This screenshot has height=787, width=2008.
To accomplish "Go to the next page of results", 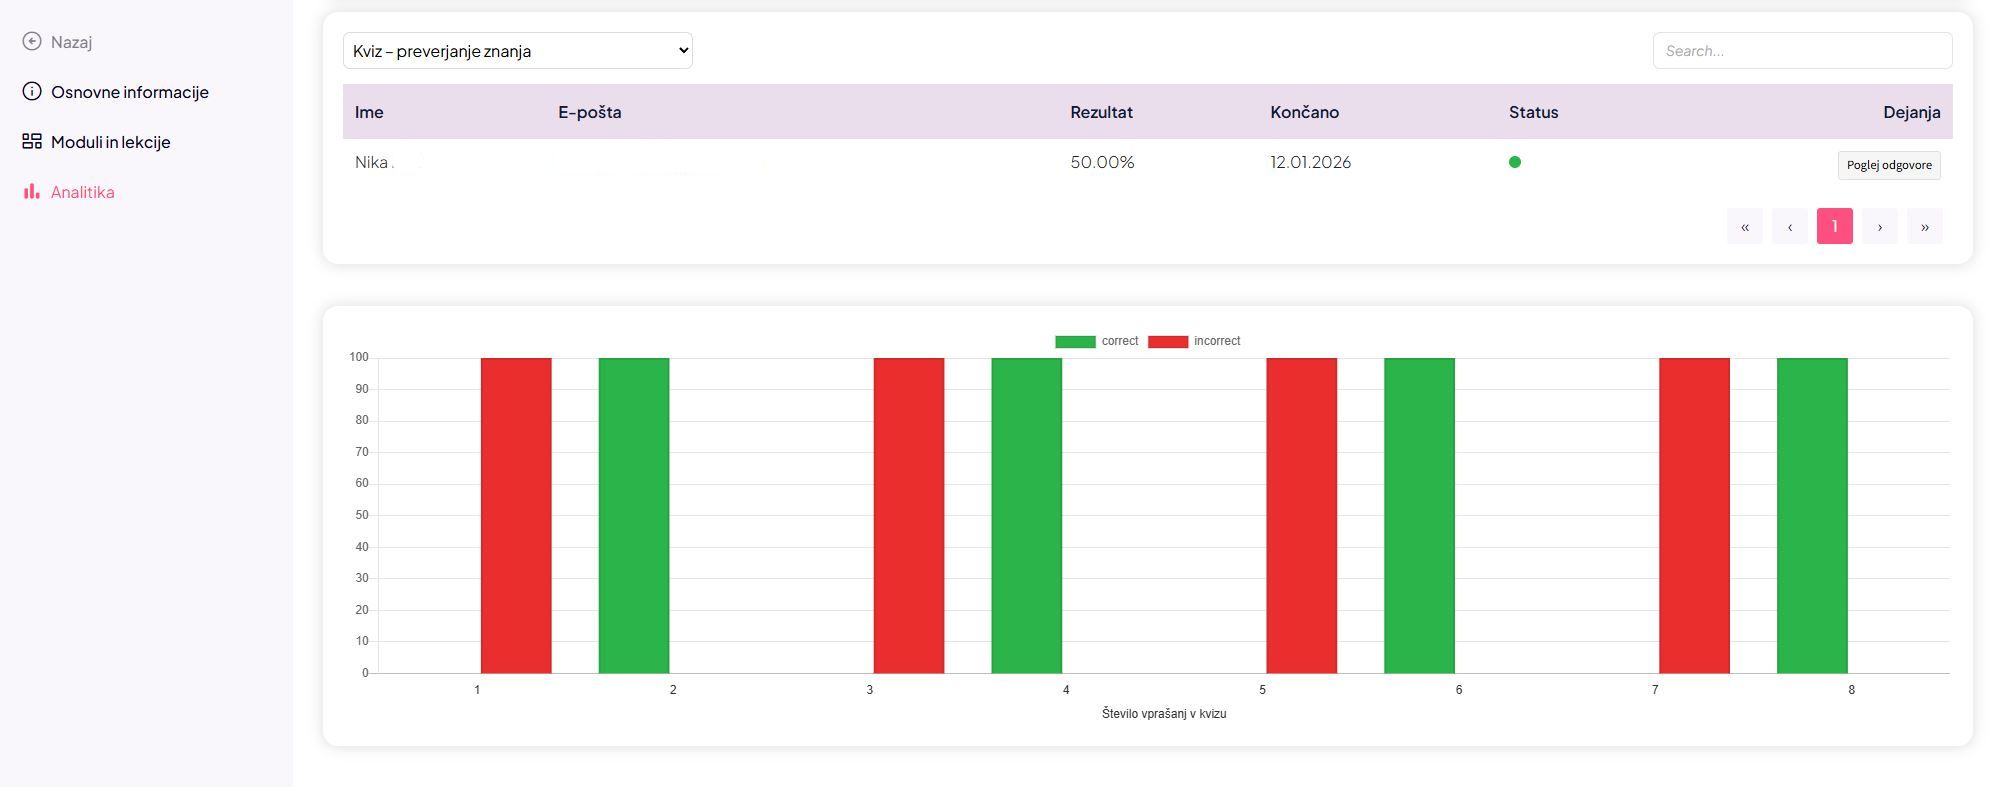I will pos(1879,227).
